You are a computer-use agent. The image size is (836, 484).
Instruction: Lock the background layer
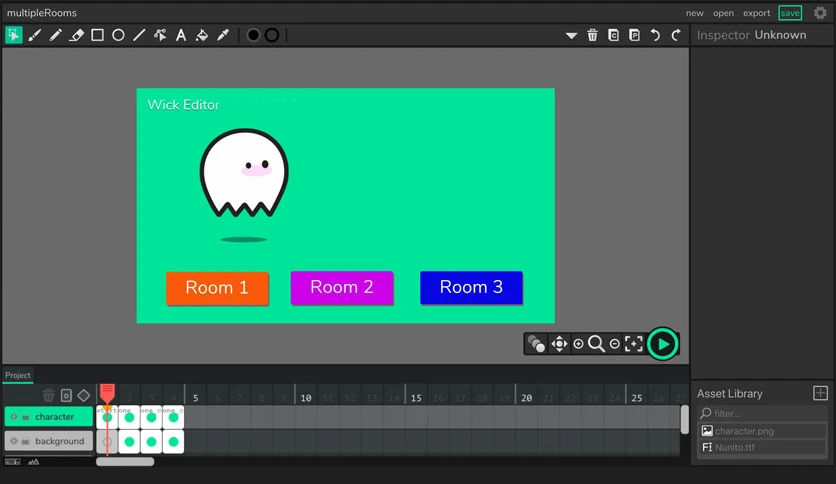click(25, 441)
